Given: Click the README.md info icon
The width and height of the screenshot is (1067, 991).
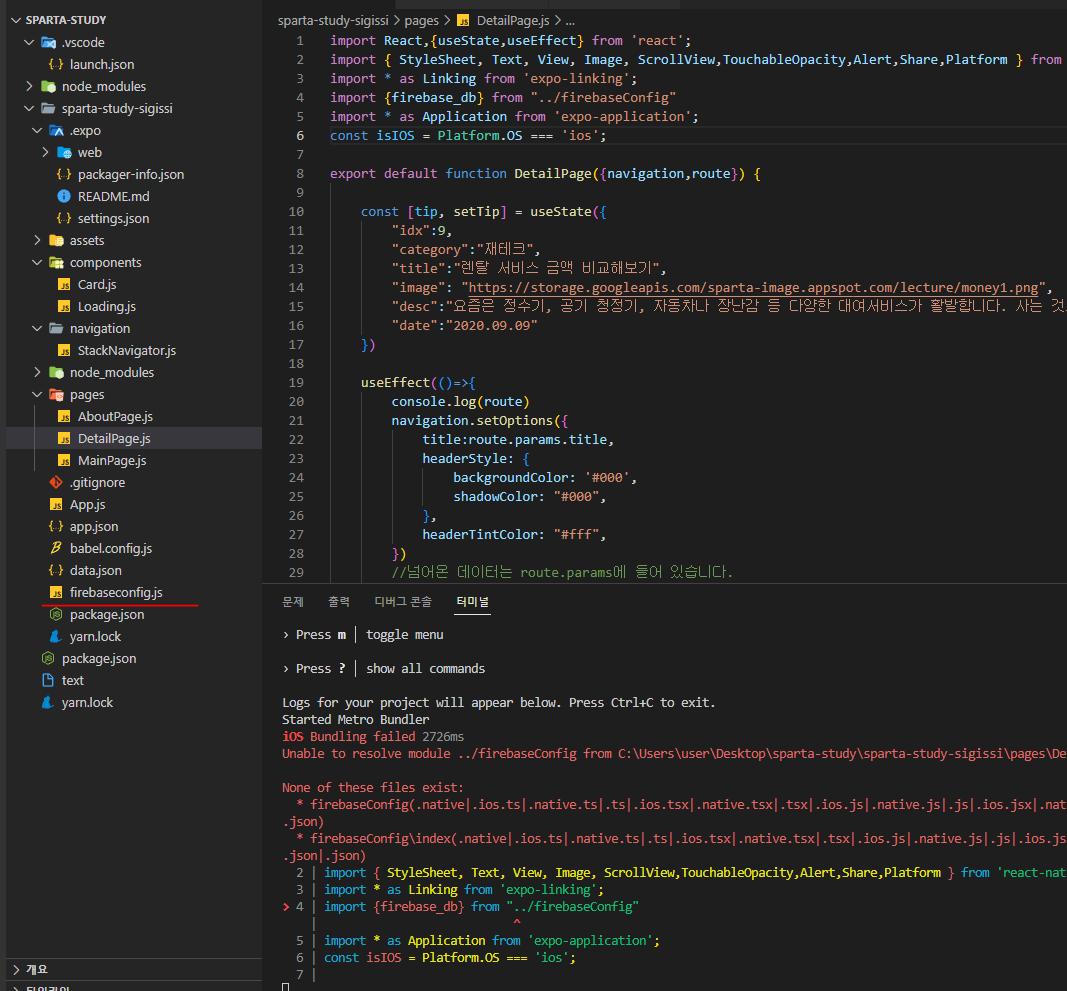Looking at the screenshot, I should 64,197.
